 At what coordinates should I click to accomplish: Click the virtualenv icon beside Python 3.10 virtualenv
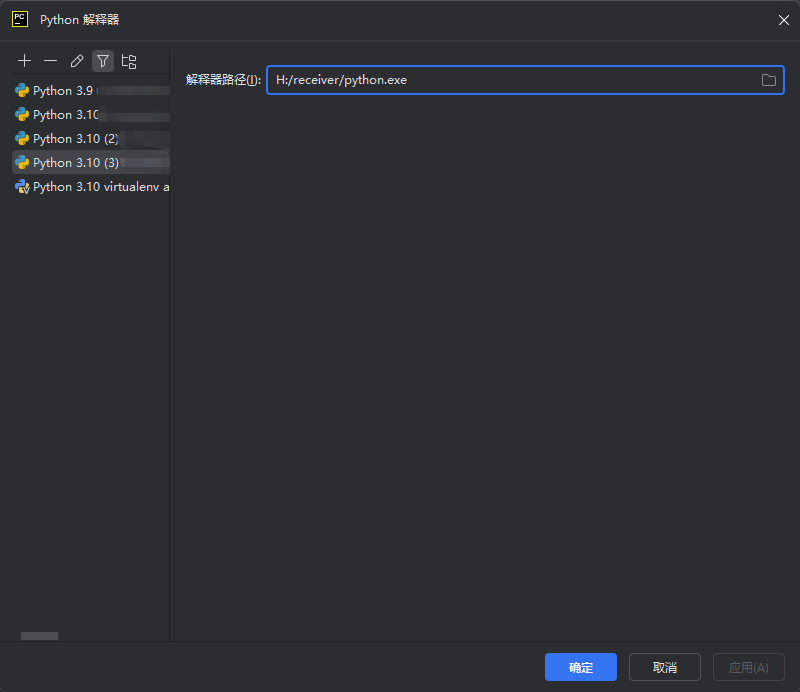22,187
